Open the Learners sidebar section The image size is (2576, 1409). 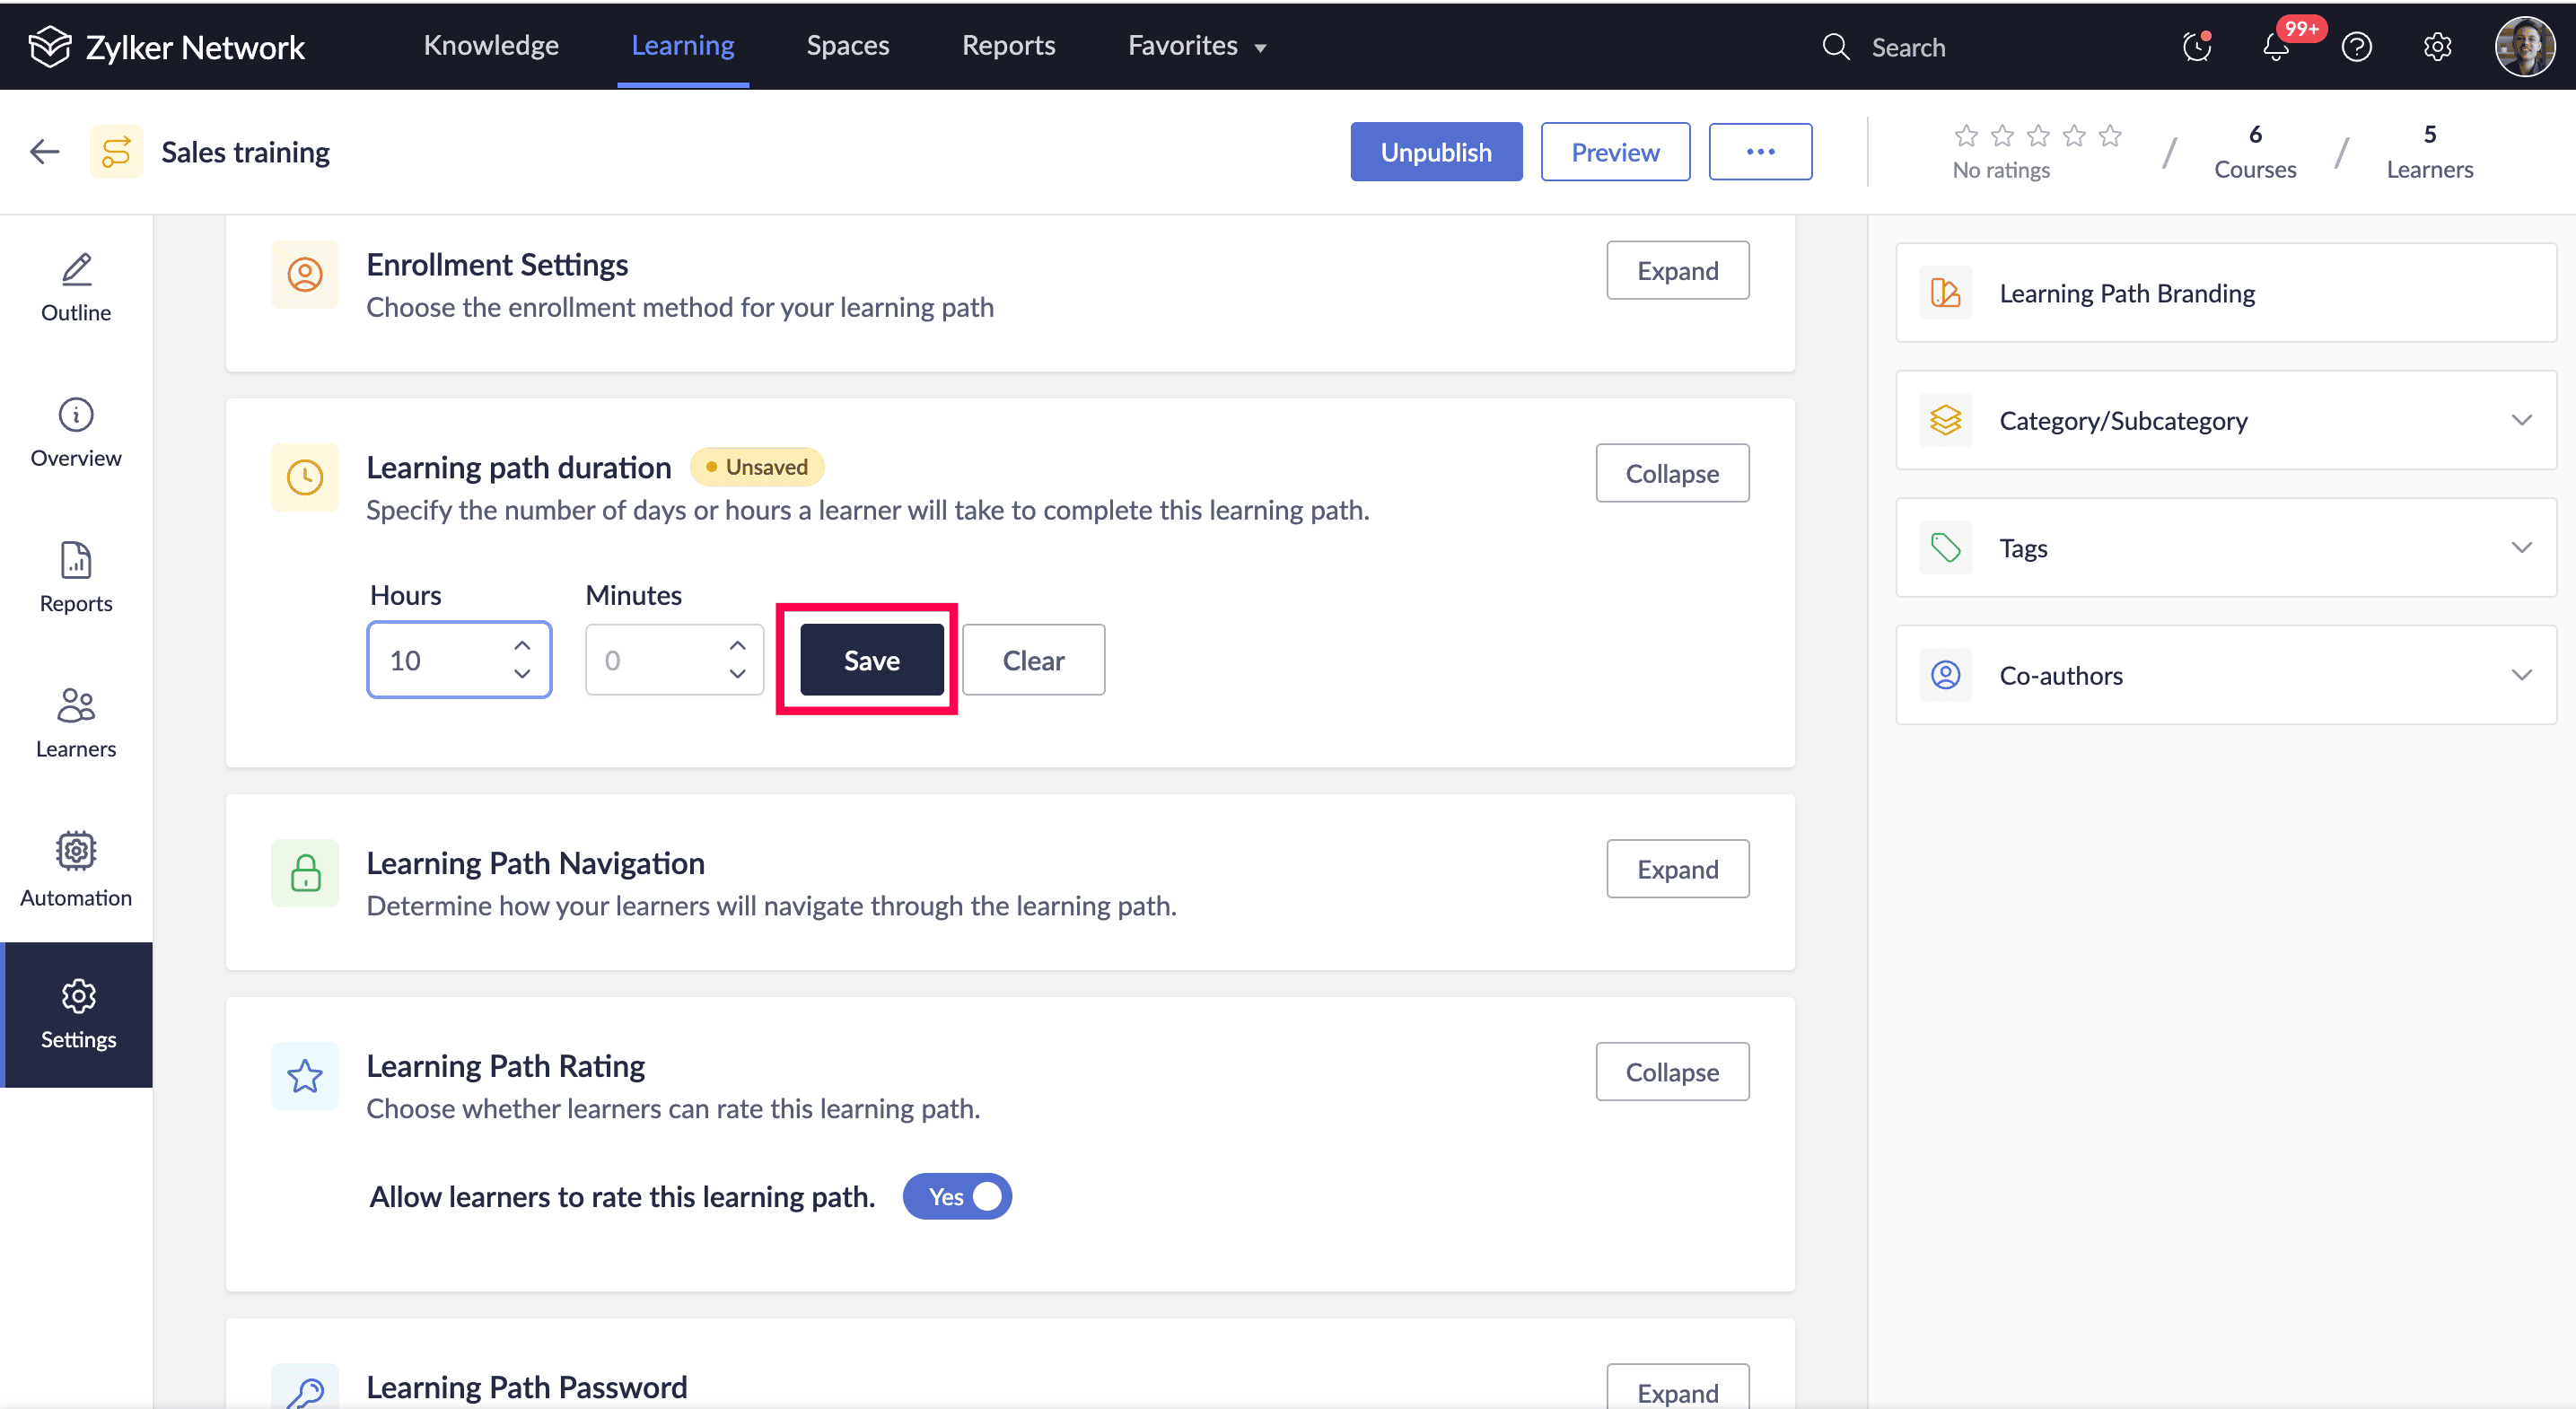point(76,722)
